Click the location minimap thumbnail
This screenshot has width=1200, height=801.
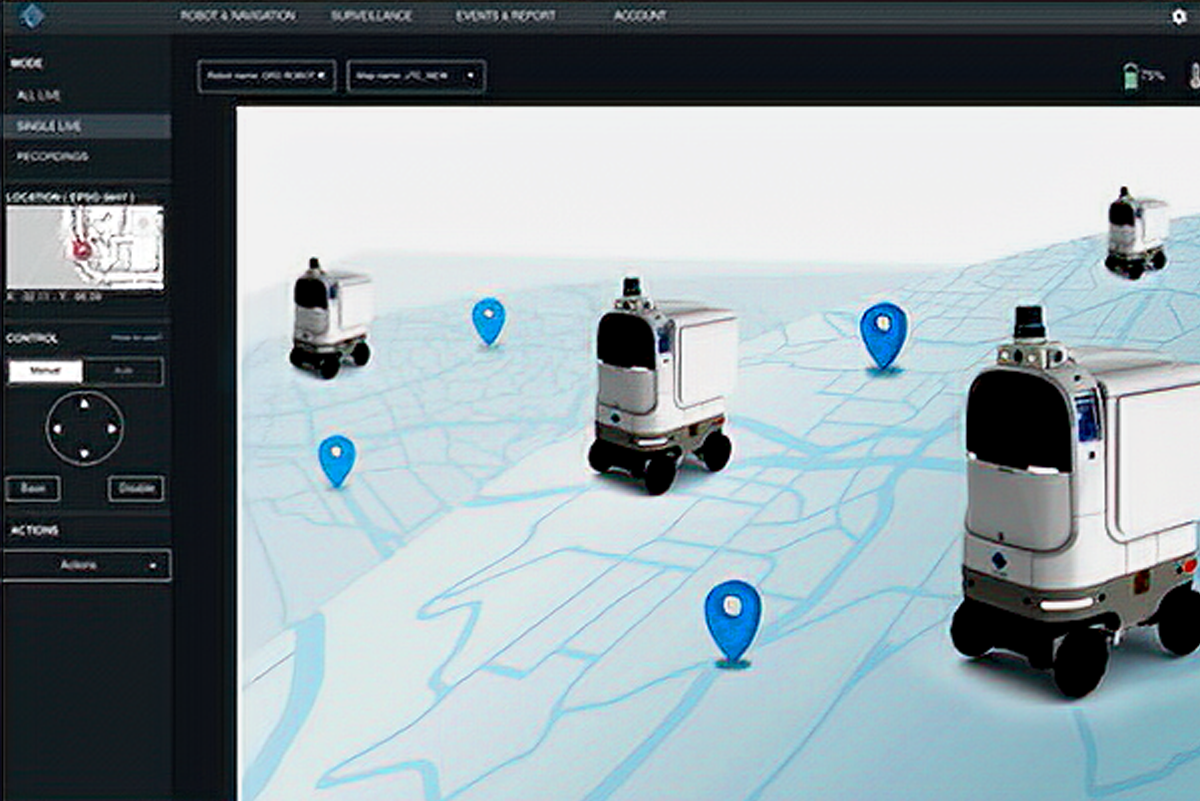(x=85, y=247)
